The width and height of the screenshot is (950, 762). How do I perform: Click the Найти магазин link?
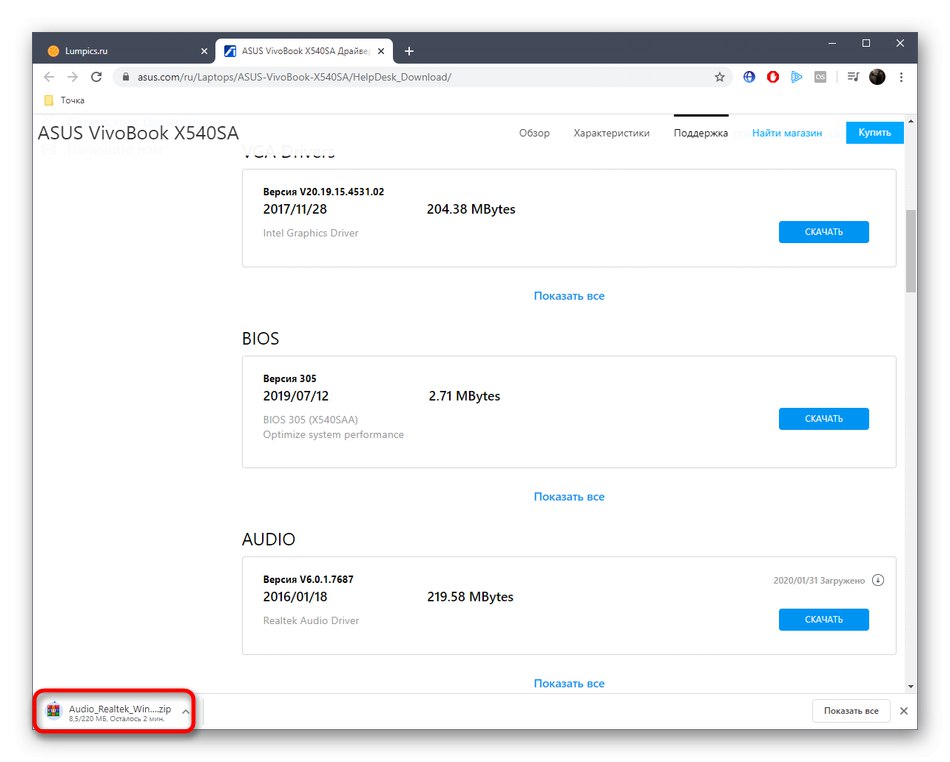pos(786,133)
